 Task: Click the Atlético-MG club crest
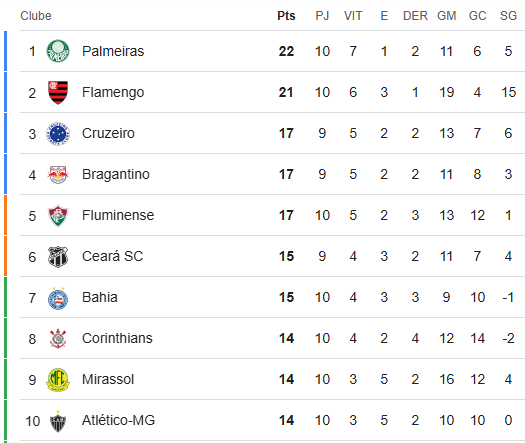(58, 421)
